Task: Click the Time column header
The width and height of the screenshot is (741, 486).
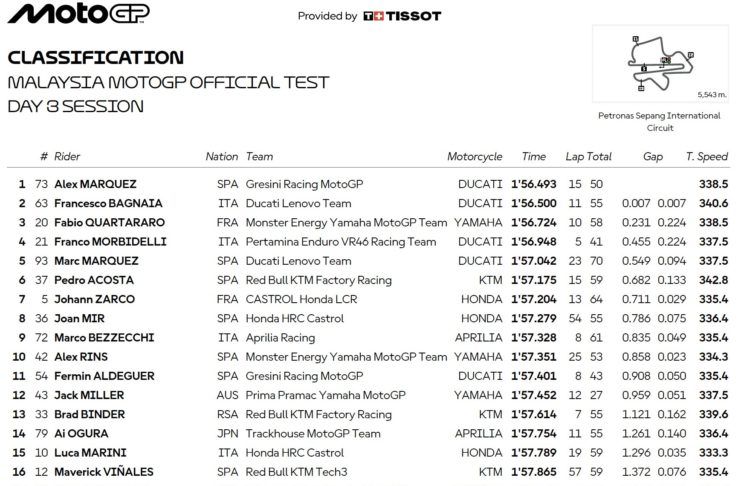Action: coord(534,157)
